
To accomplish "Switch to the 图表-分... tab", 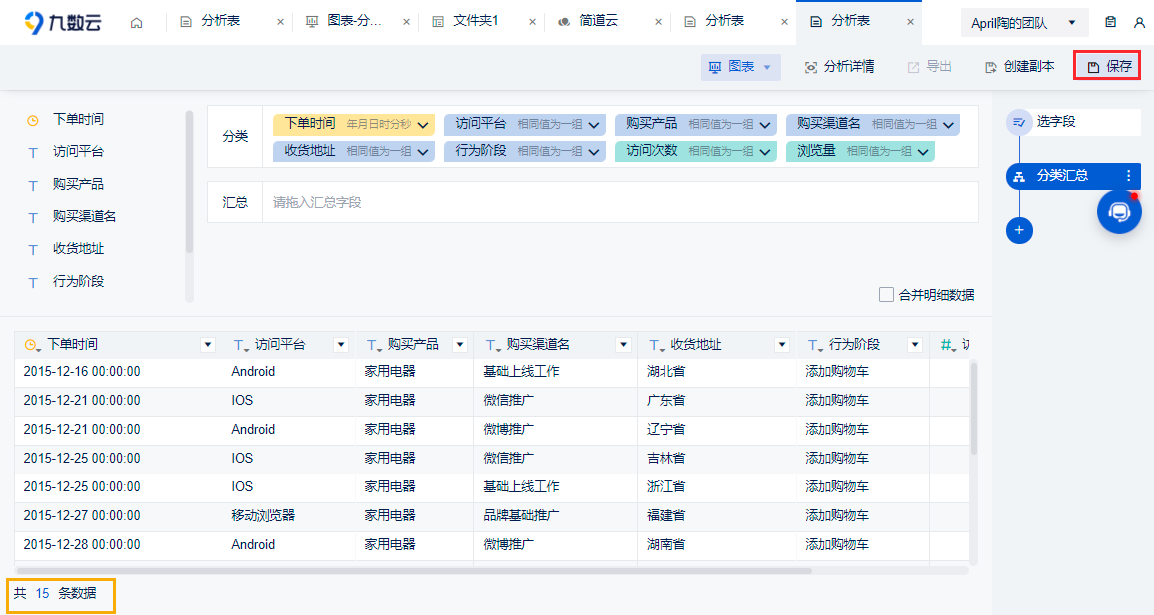I will (x=354, y=21).
